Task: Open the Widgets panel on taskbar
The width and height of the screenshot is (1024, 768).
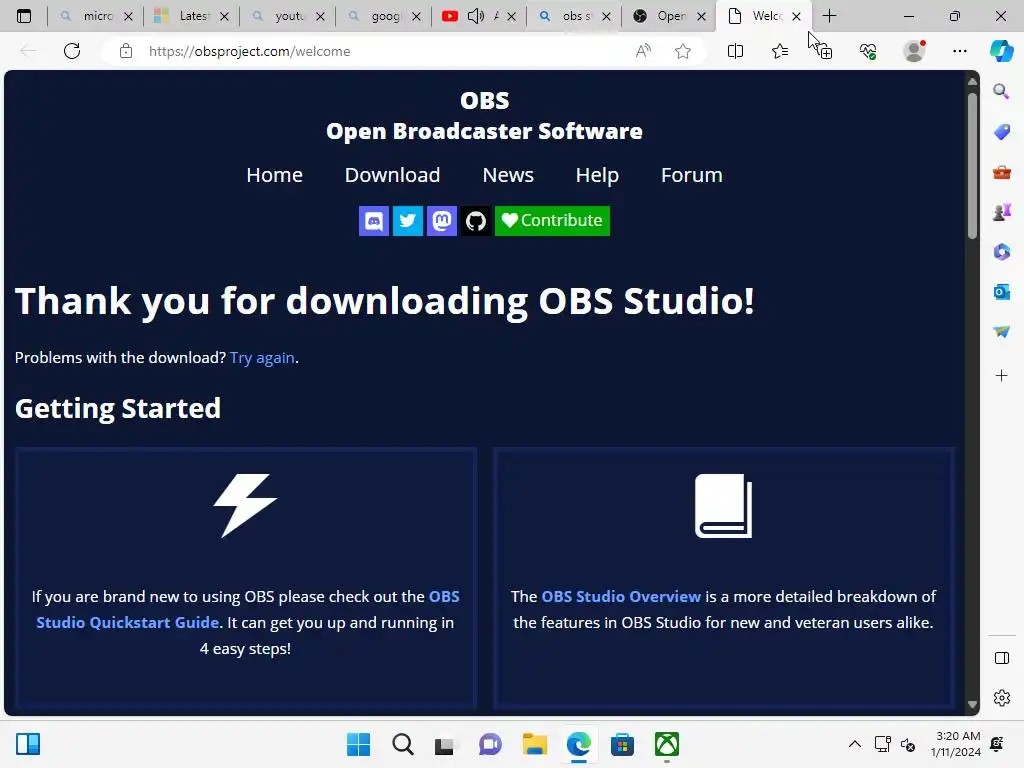Action: pyautogui.click(x=28, y=744)
